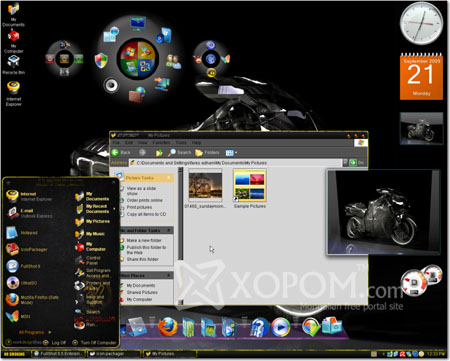Click Firefox icon in the dock

[x=168, y=327]
